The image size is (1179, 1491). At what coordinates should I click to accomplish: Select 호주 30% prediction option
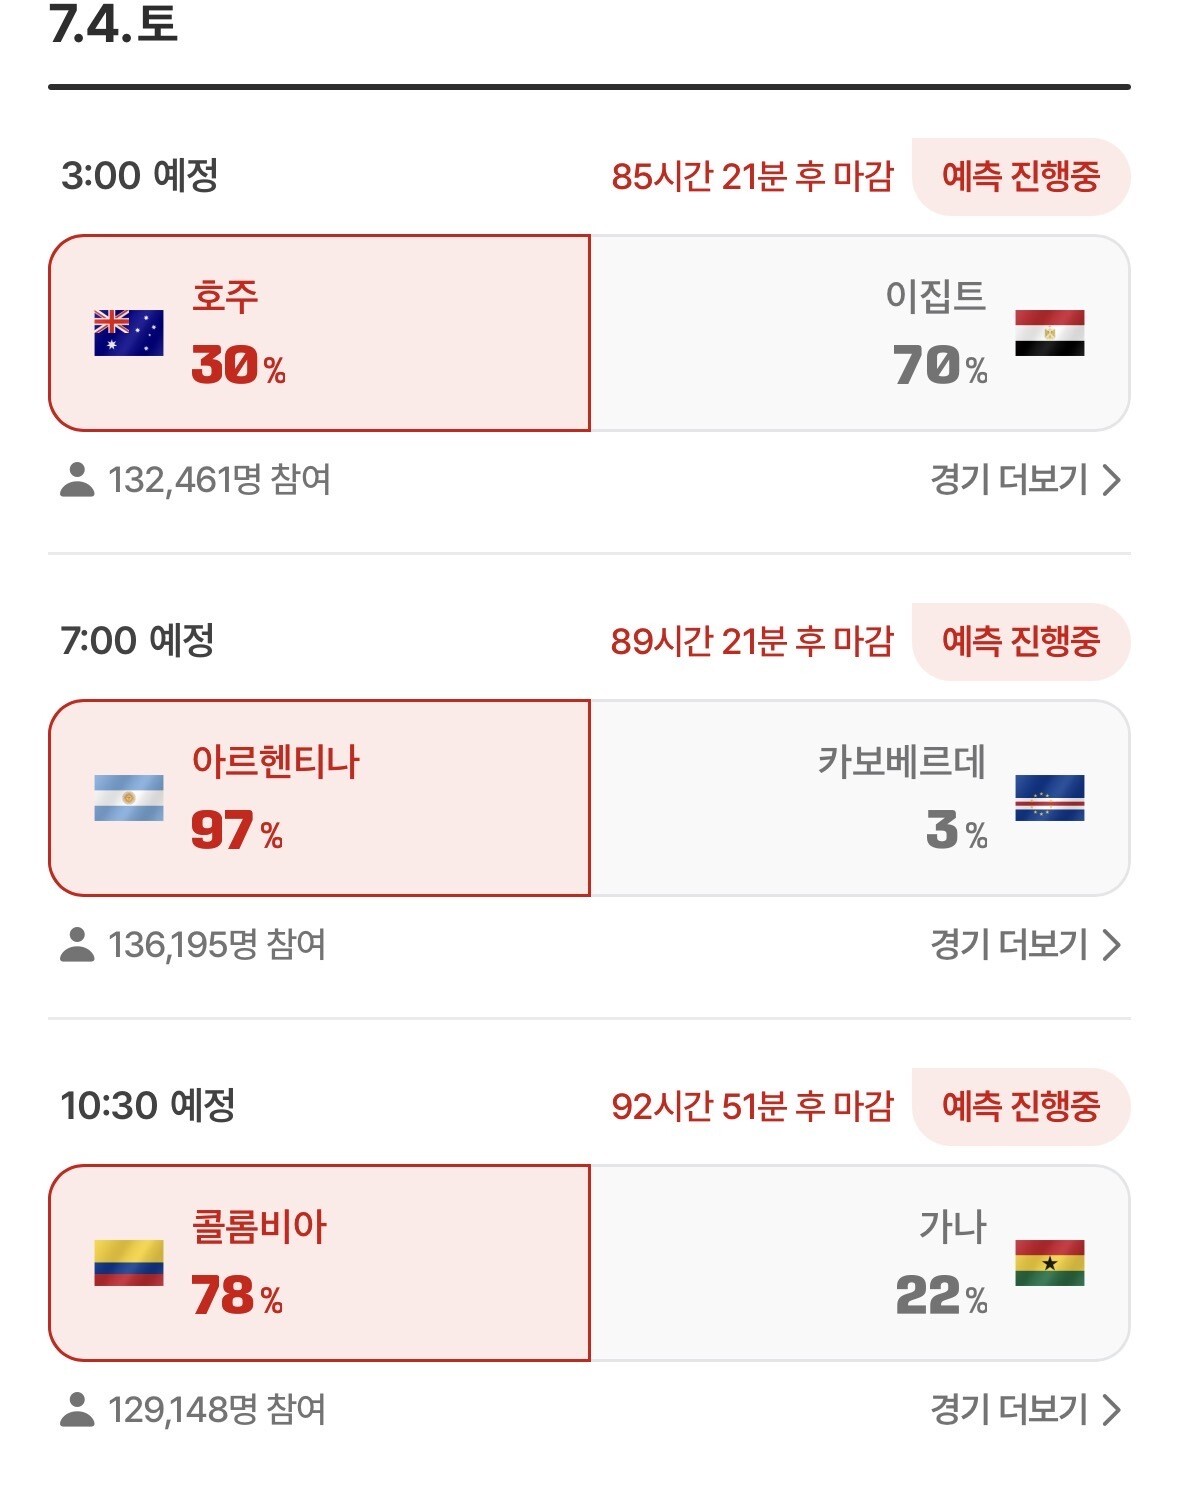(319, 333)
